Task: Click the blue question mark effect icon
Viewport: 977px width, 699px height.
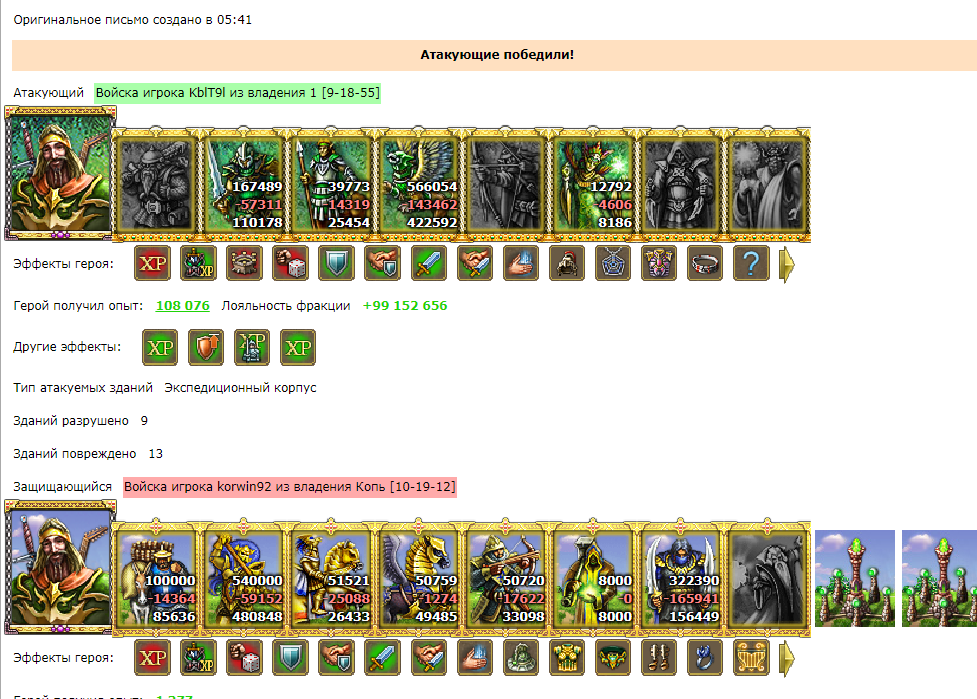Action: point(751,264)
